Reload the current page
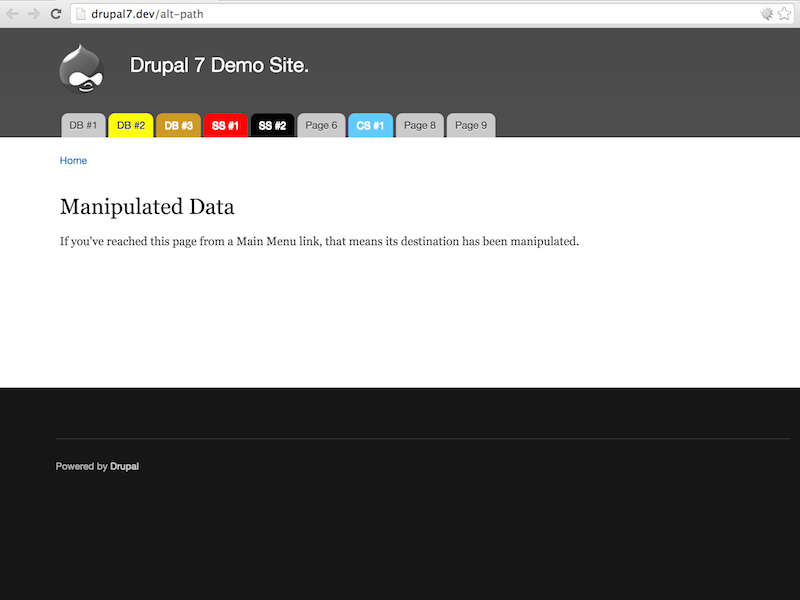The image size is (800, 600). pos(56,14)
